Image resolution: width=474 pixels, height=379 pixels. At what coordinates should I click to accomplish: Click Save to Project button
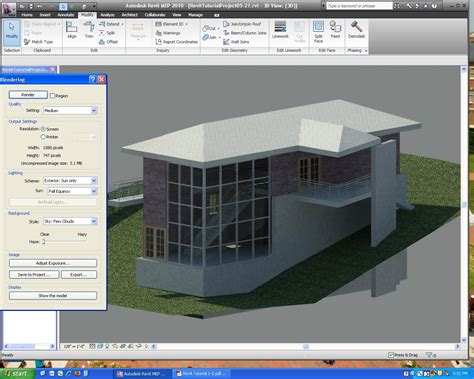tap(34, 275)
